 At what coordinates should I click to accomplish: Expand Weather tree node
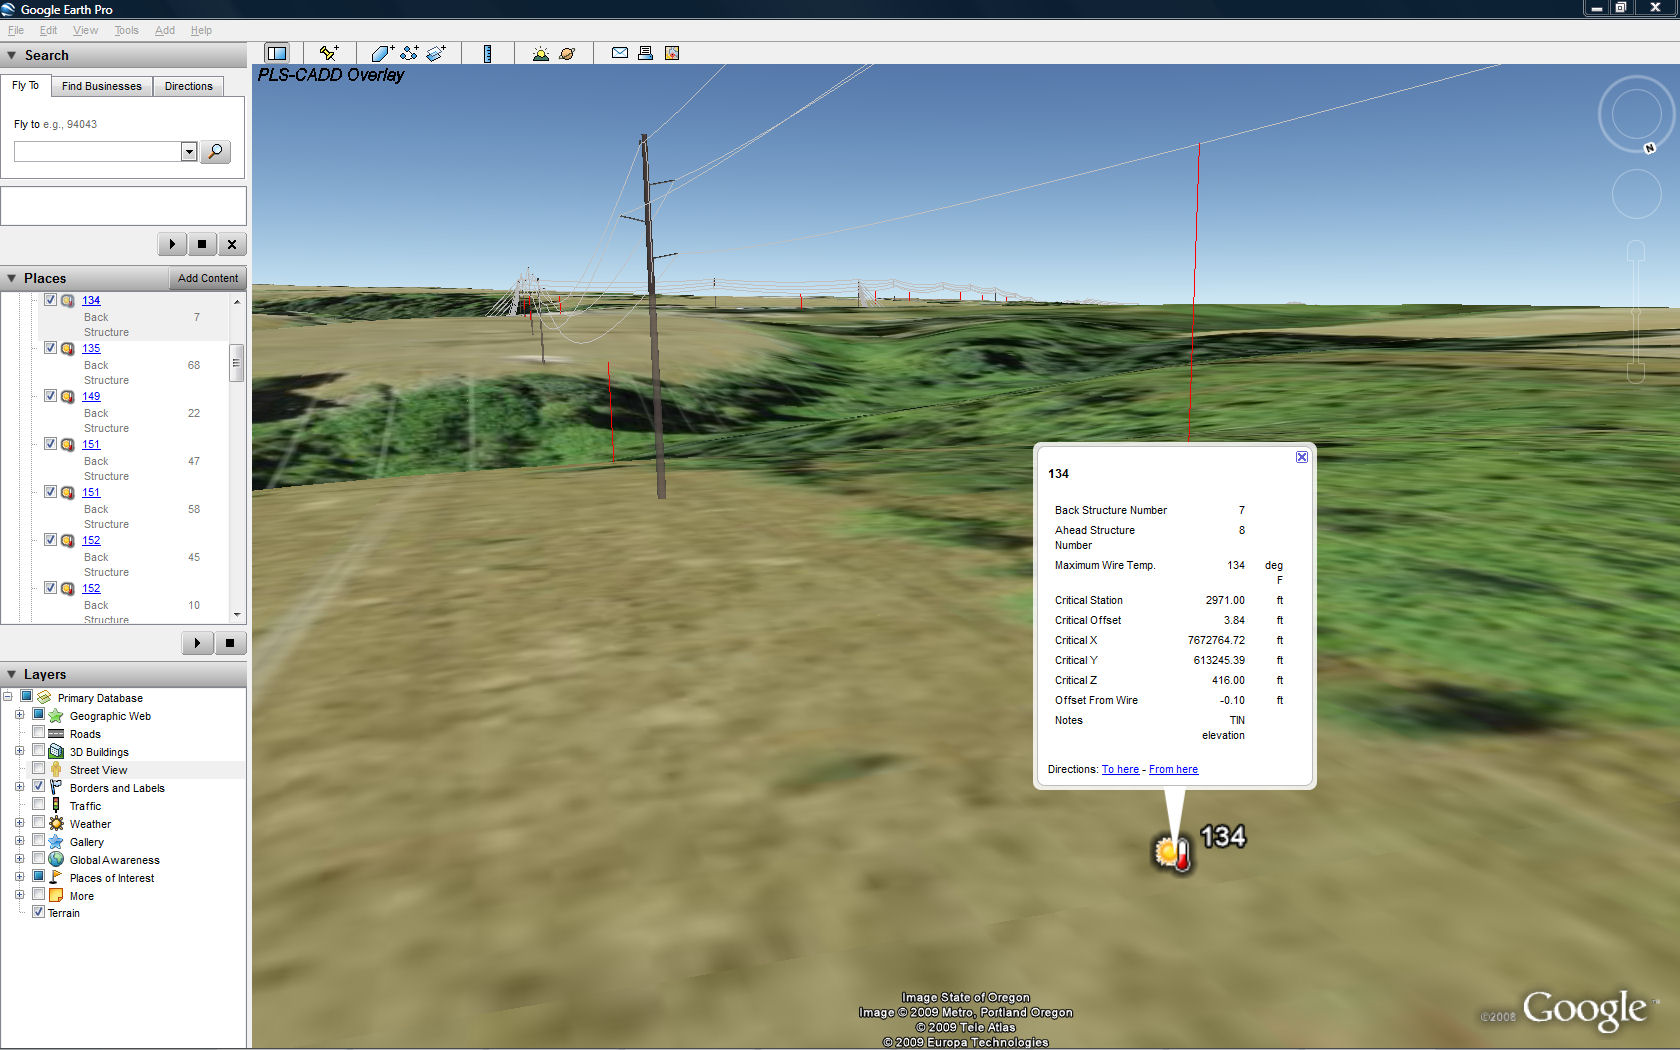(x=19, y=823)
